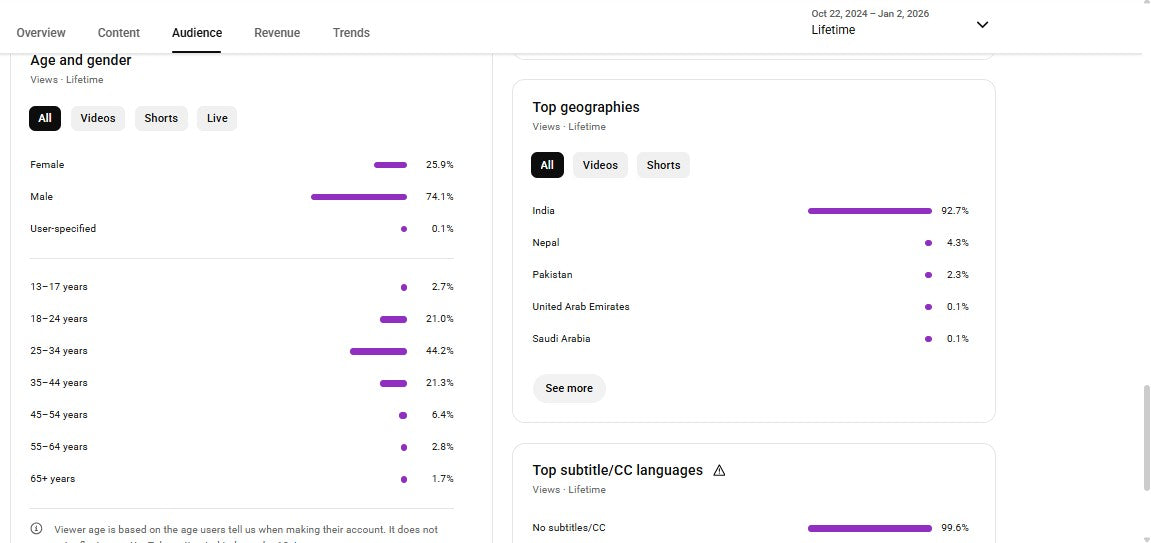Click the 25–34 years age bar

[378, 351]
